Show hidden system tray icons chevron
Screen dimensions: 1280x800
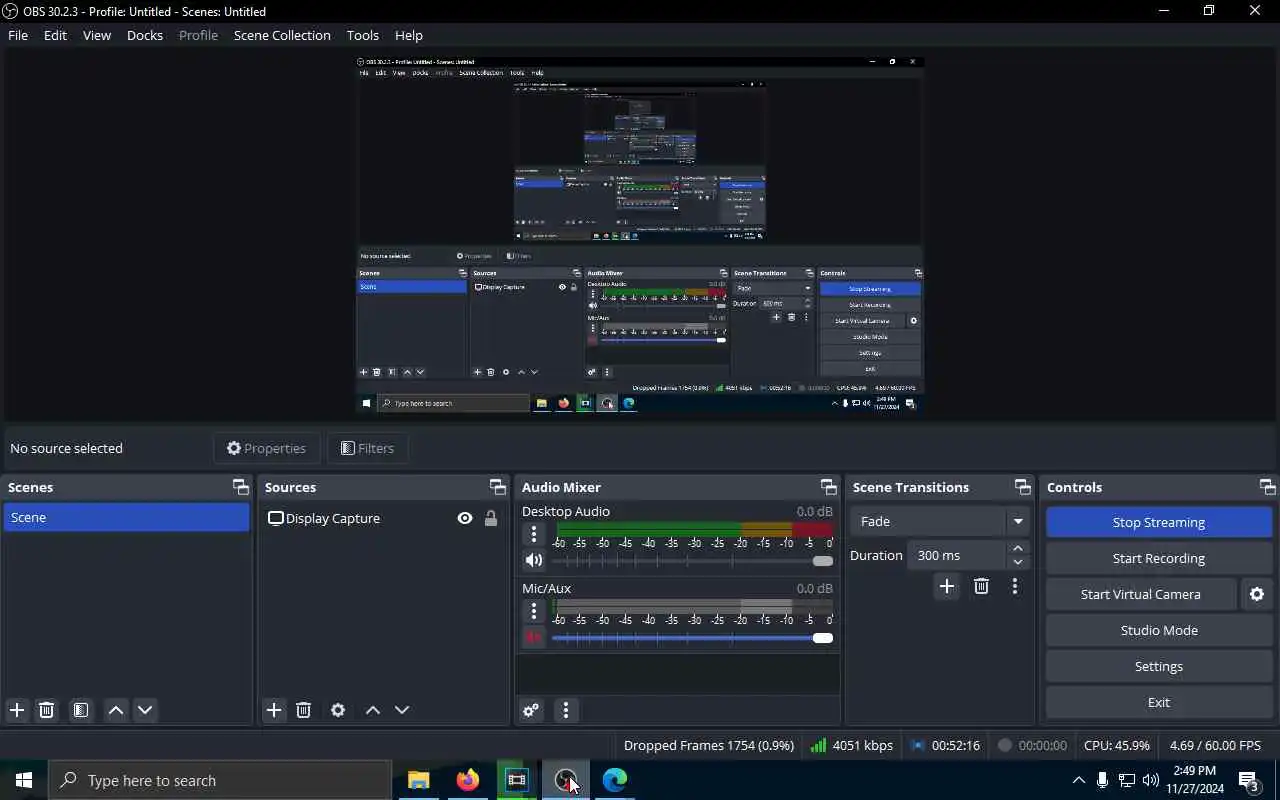[1079, 780]
